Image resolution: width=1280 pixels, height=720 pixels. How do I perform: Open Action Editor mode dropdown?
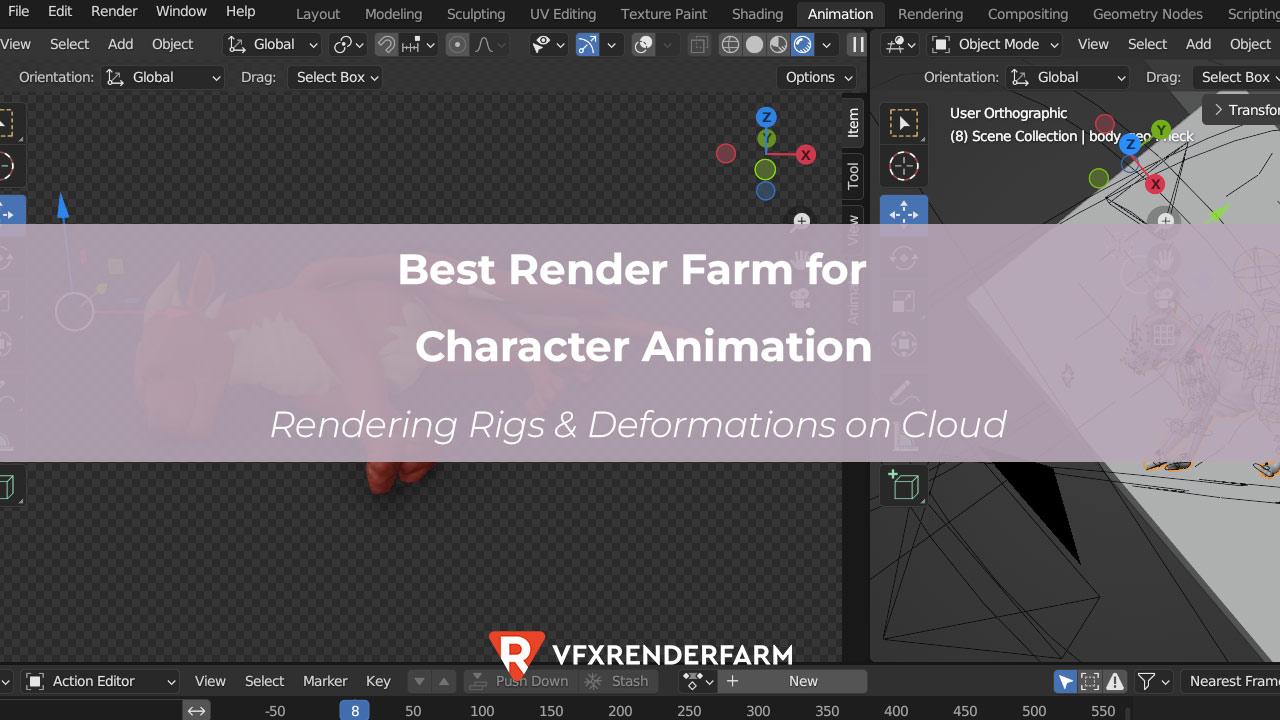click(100, 681)
